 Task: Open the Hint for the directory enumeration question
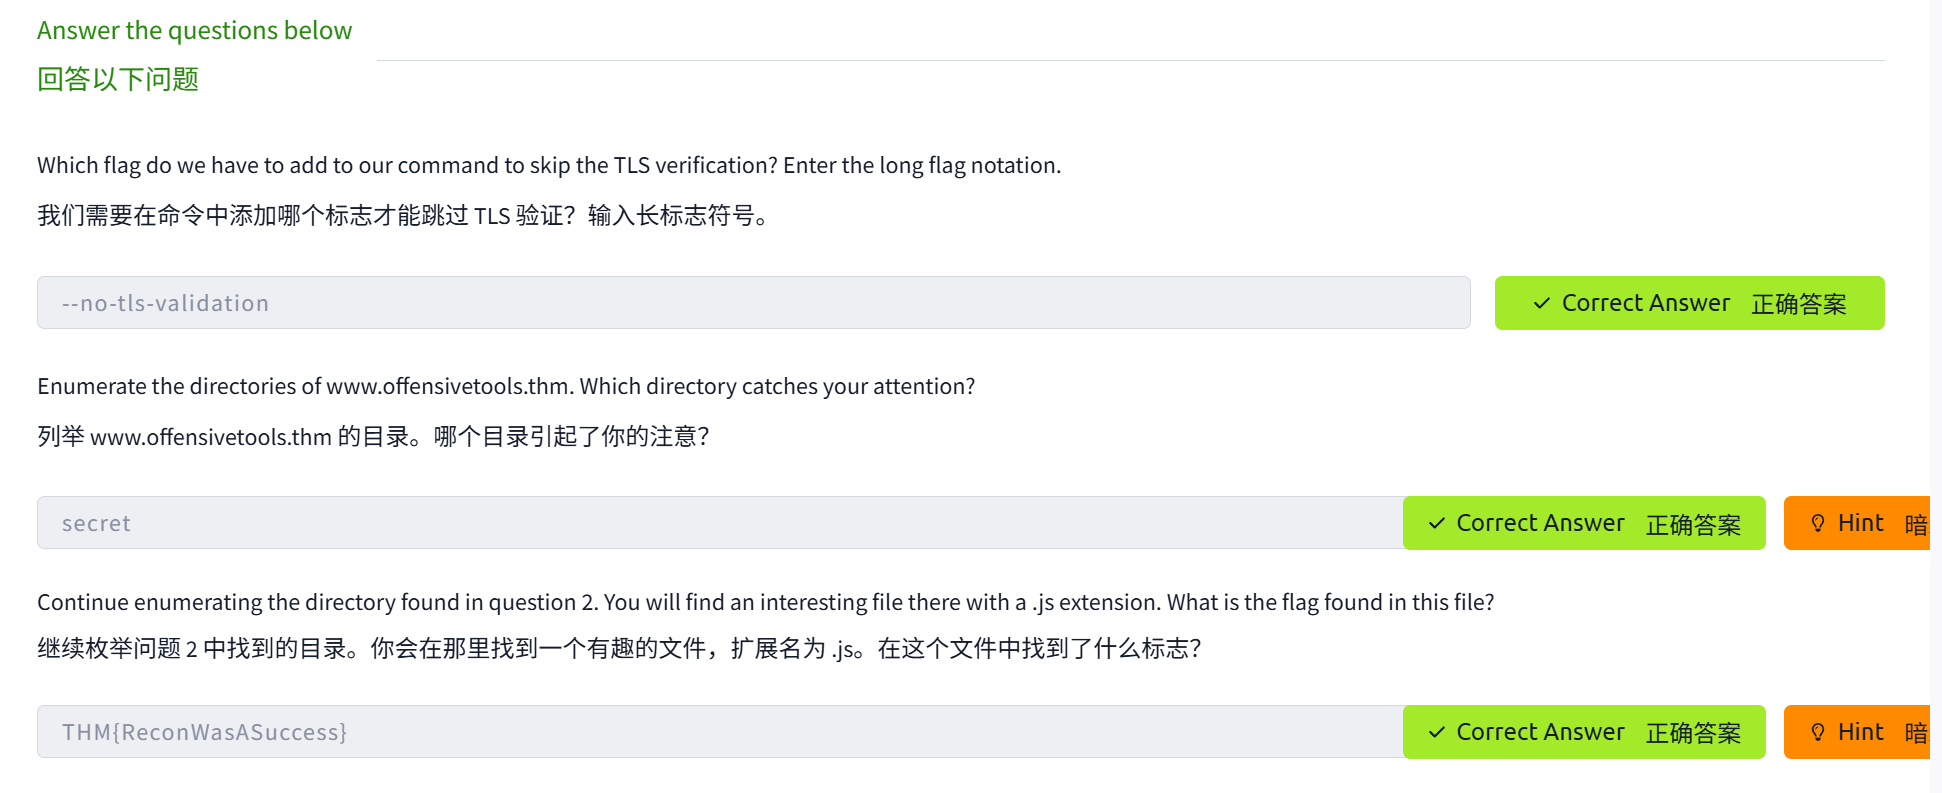click(x=1858, y=523)
